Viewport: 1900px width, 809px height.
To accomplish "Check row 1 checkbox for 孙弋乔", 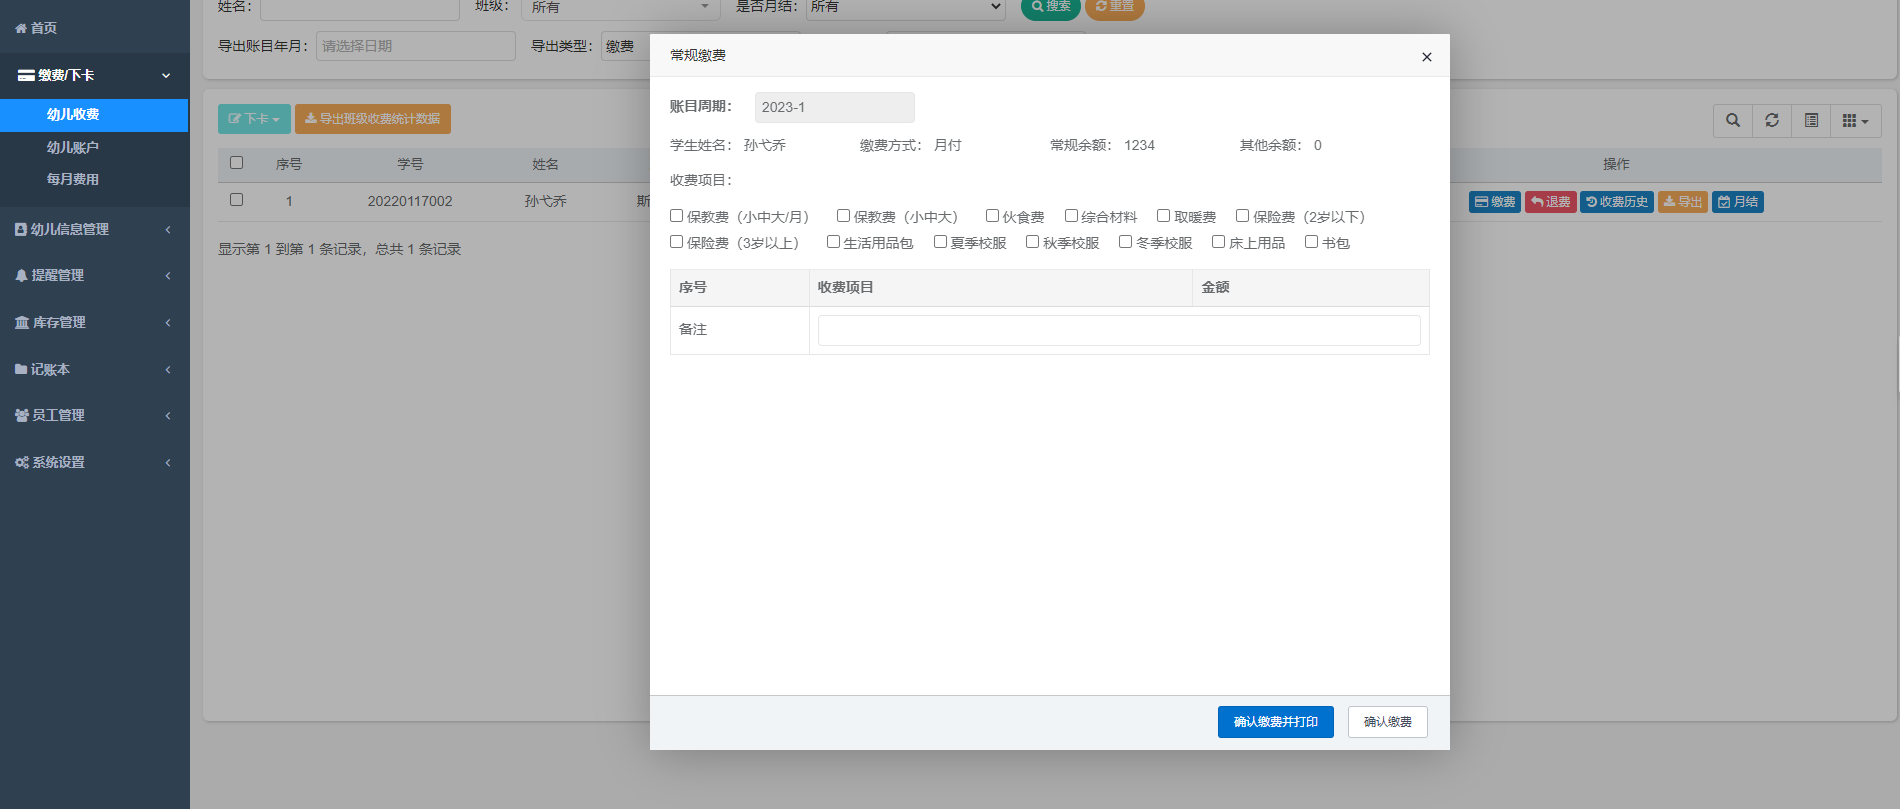I will point(237,199).
